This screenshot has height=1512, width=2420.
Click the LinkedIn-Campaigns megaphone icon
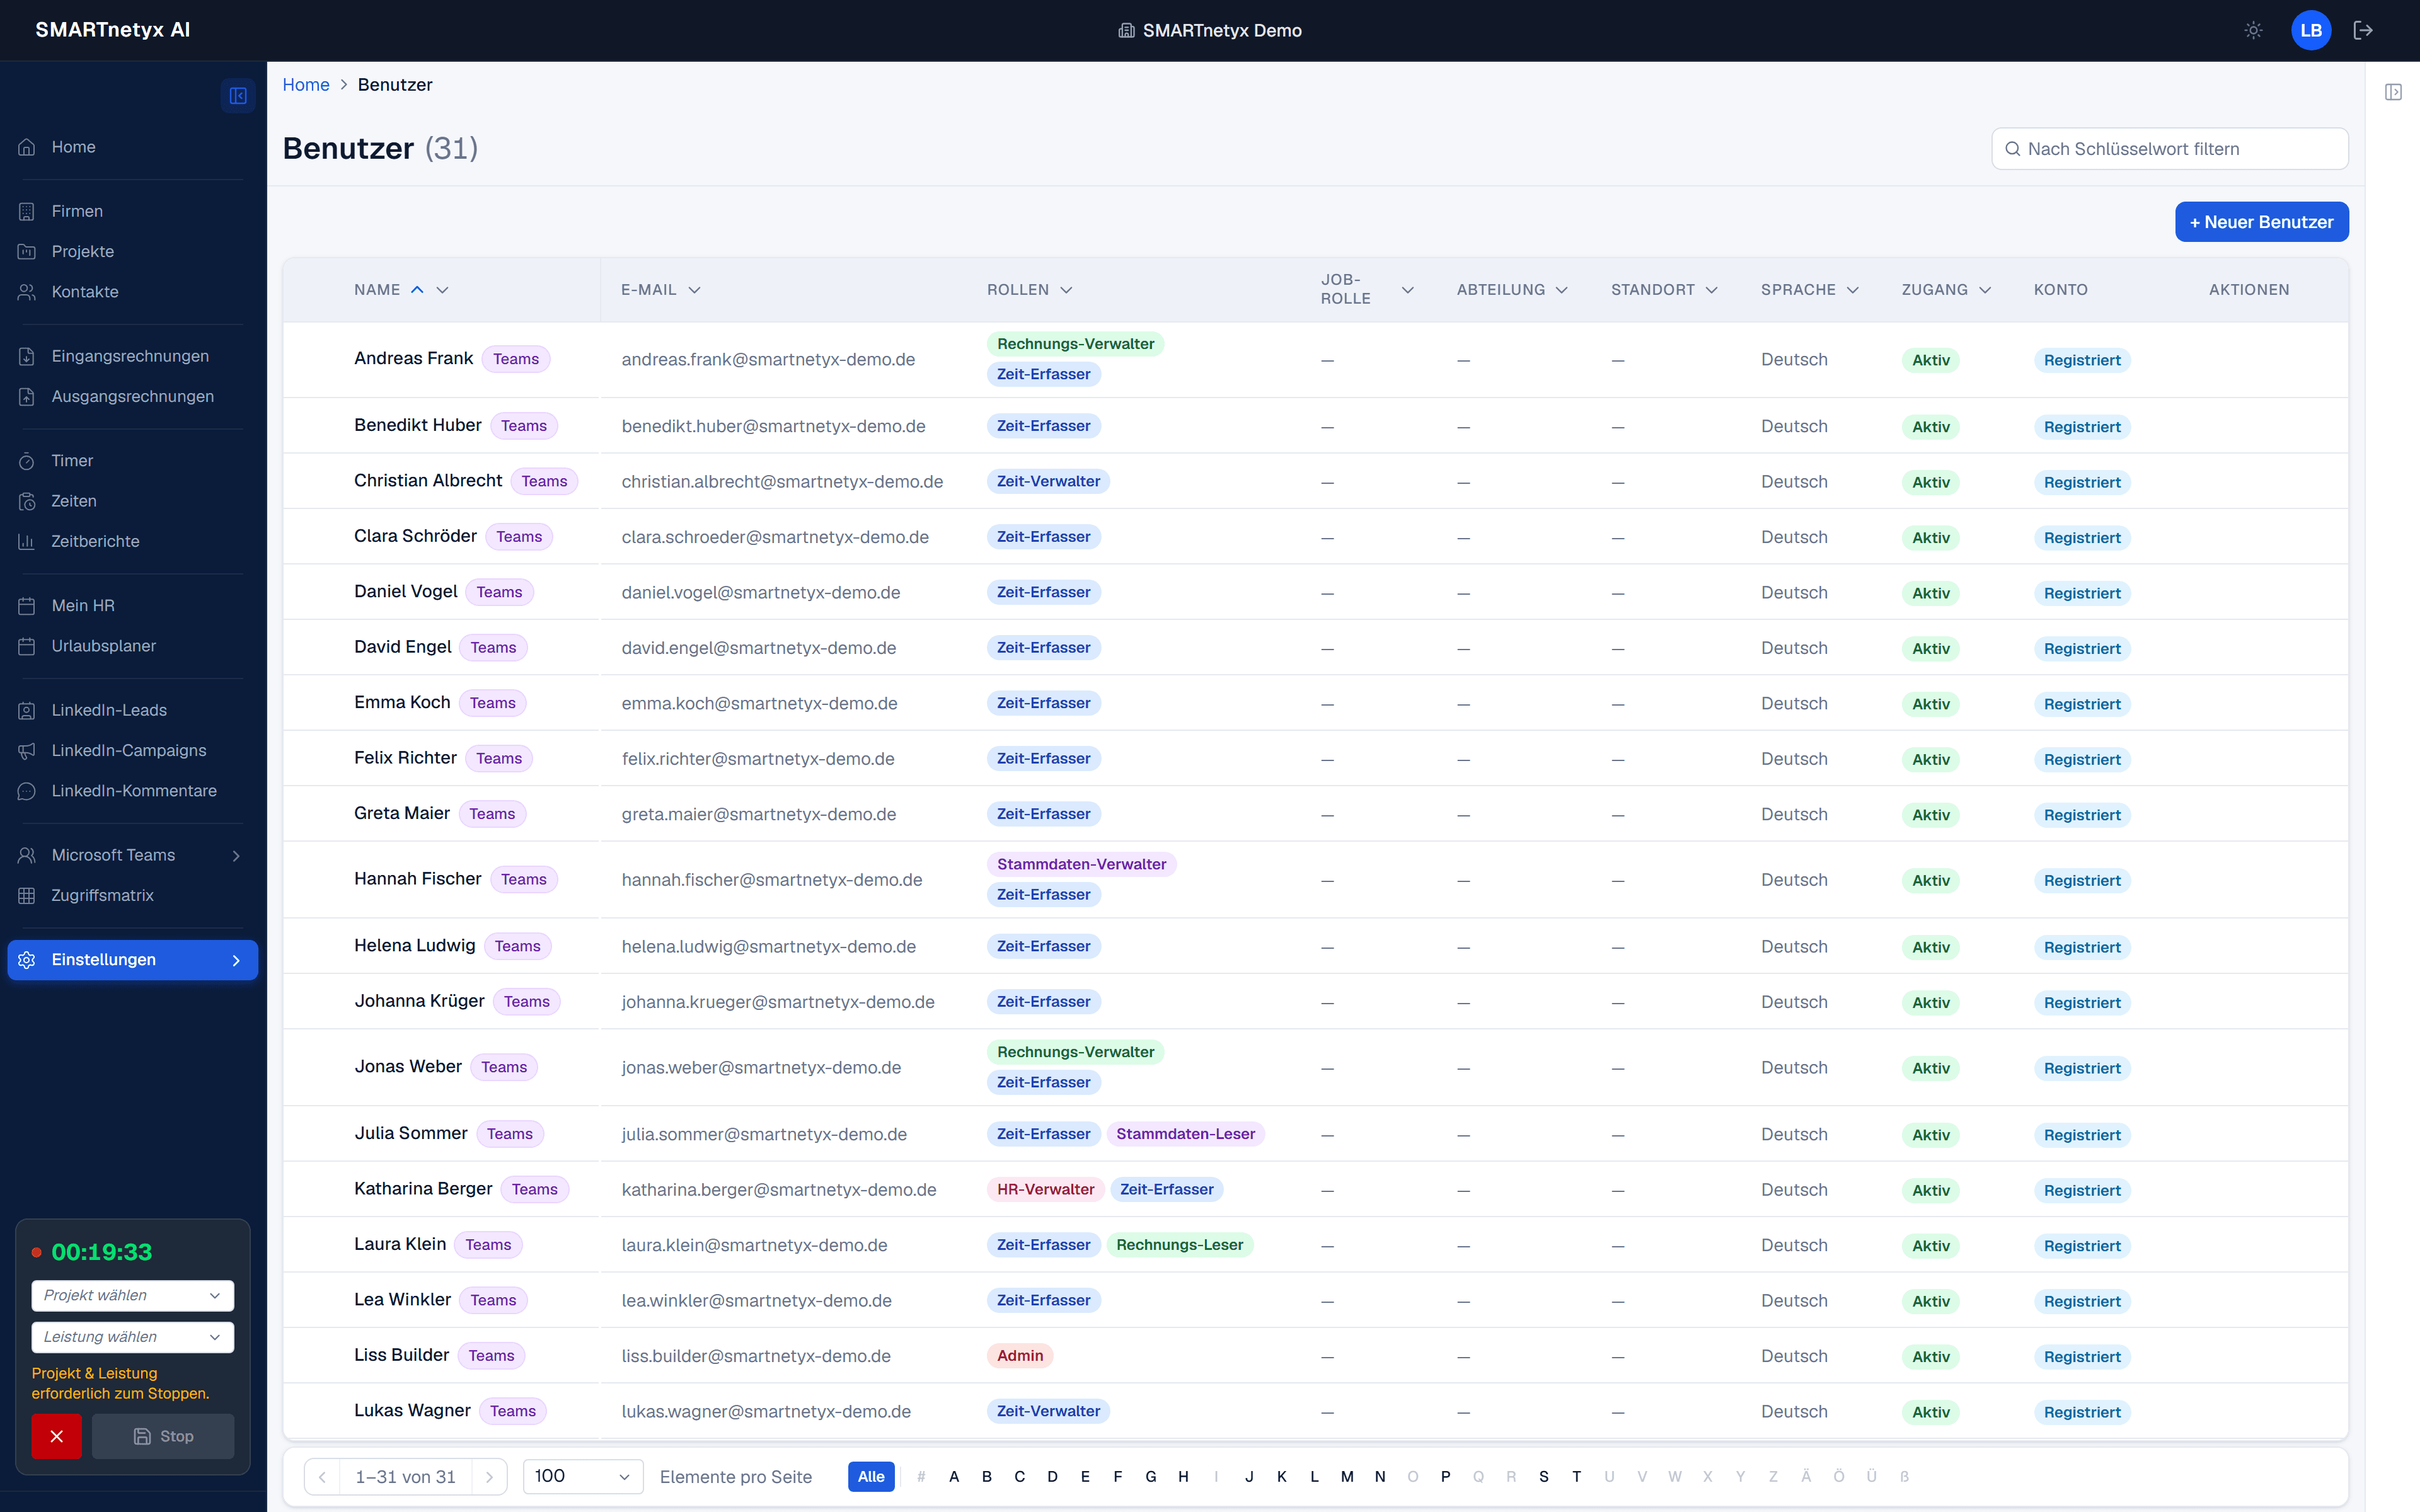(27, 750)
